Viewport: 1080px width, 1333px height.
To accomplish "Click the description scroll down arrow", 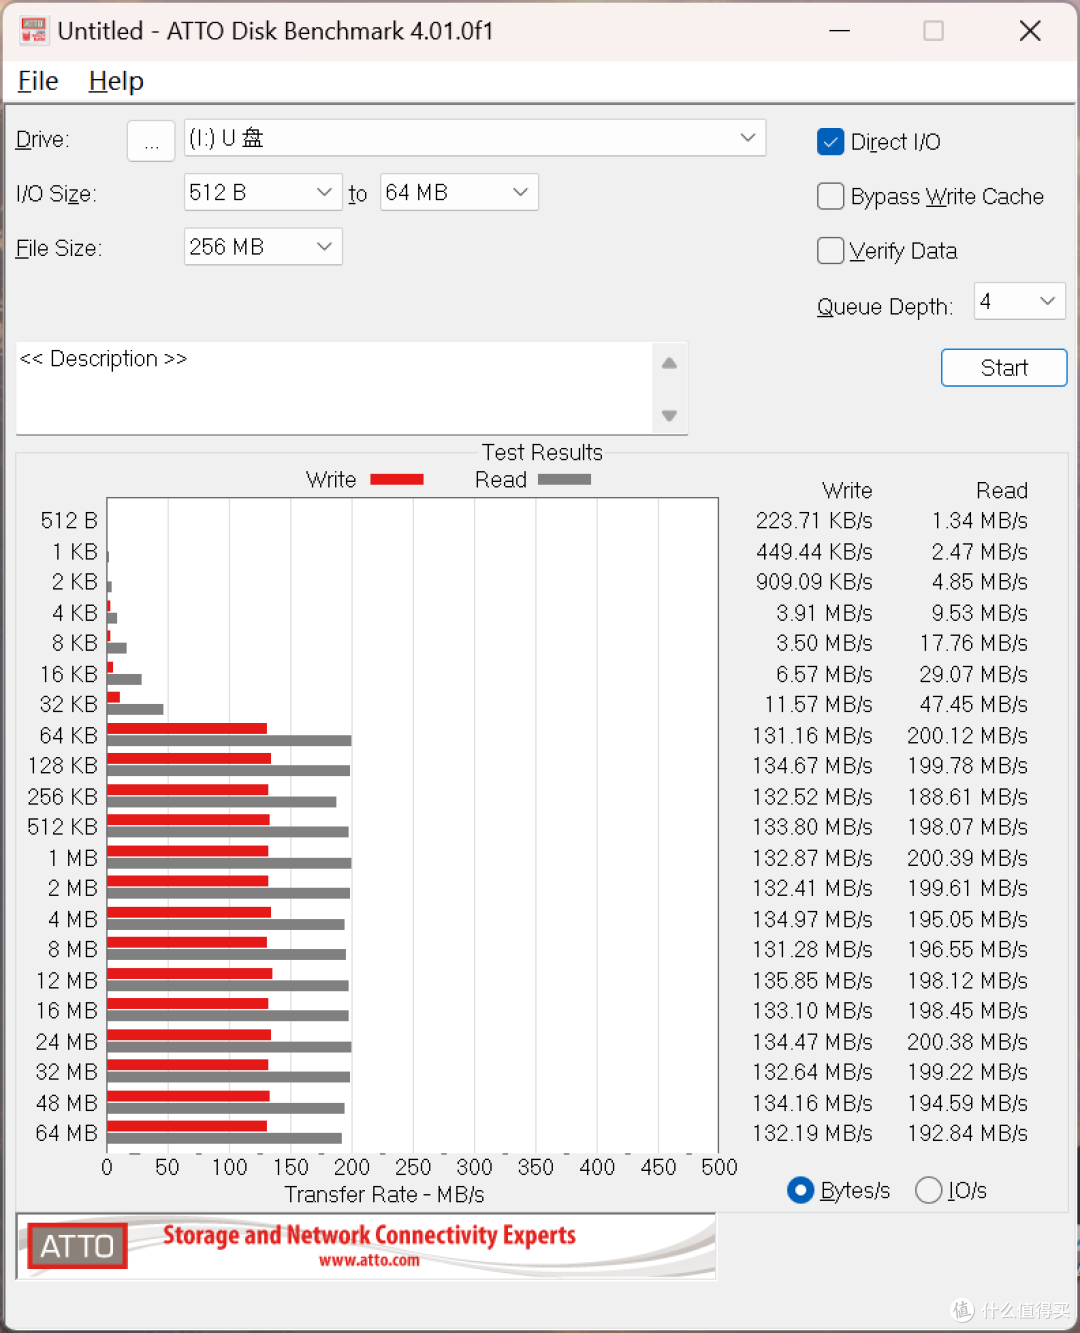I will (669, 416).
